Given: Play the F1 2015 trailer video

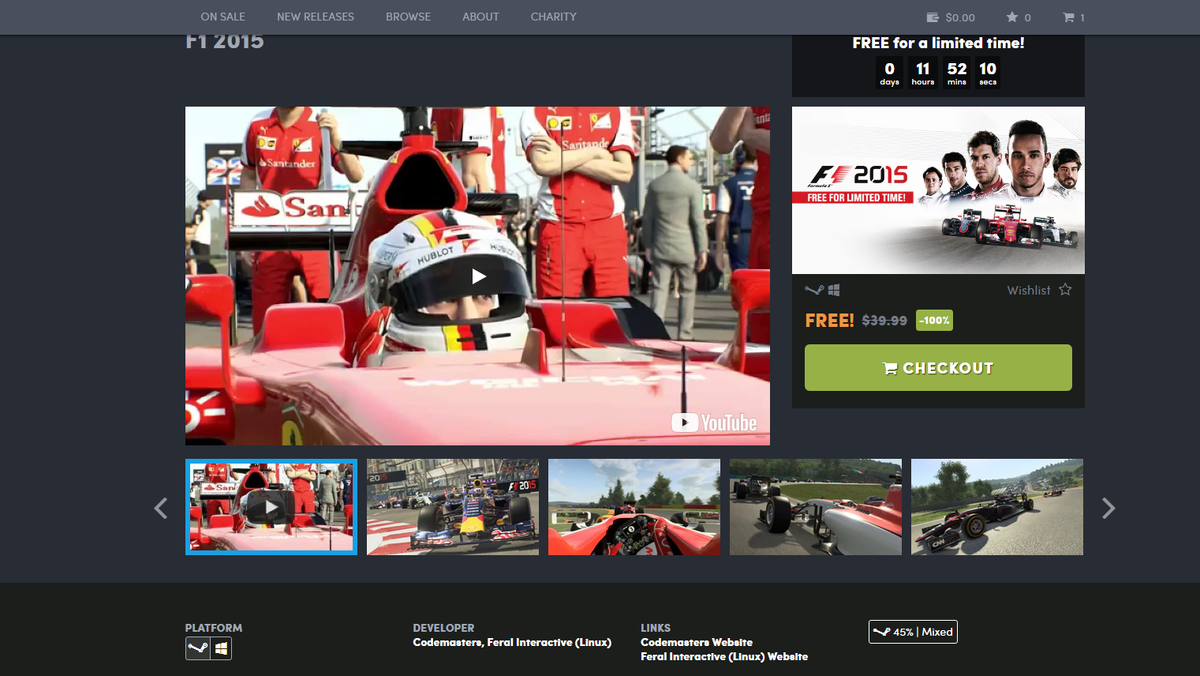Looking at the screenshot, I should 478,276.
